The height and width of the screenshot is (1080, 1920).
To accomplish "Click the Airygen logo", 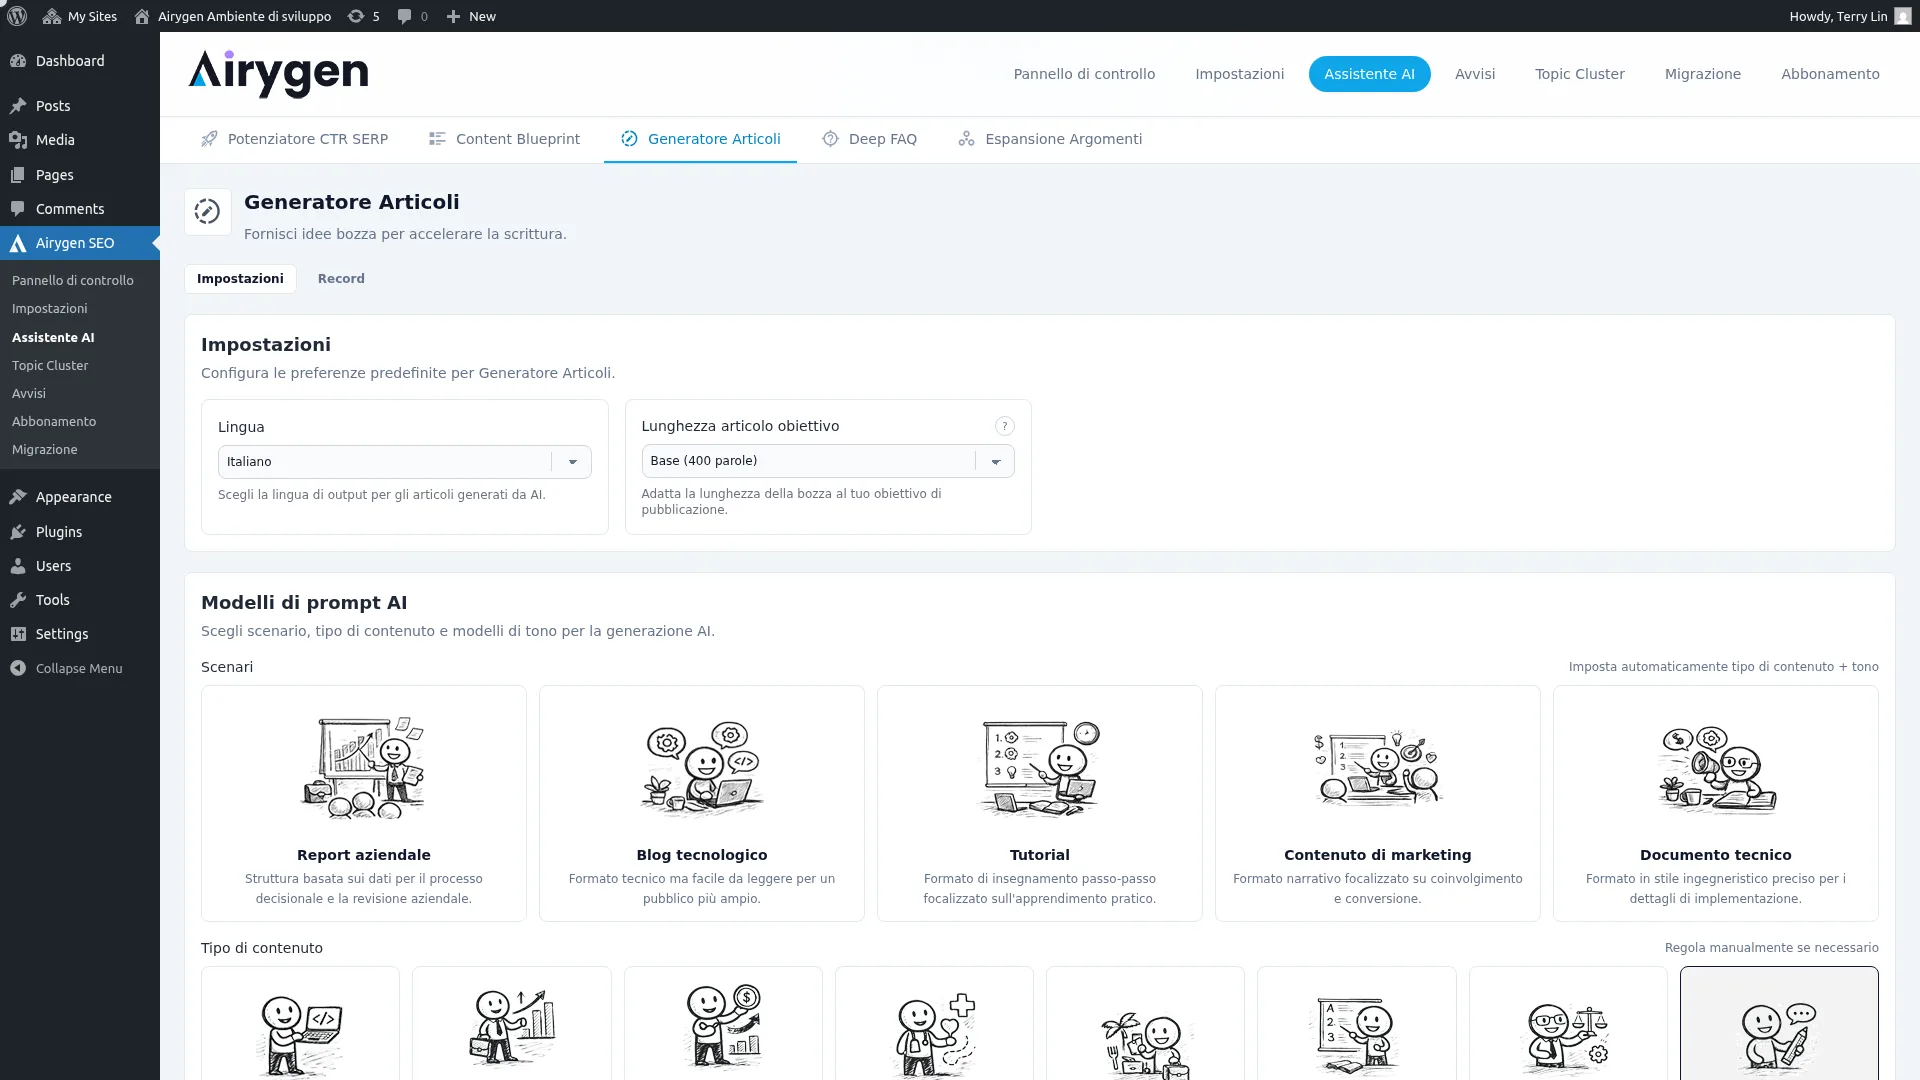I will point(278,74).
